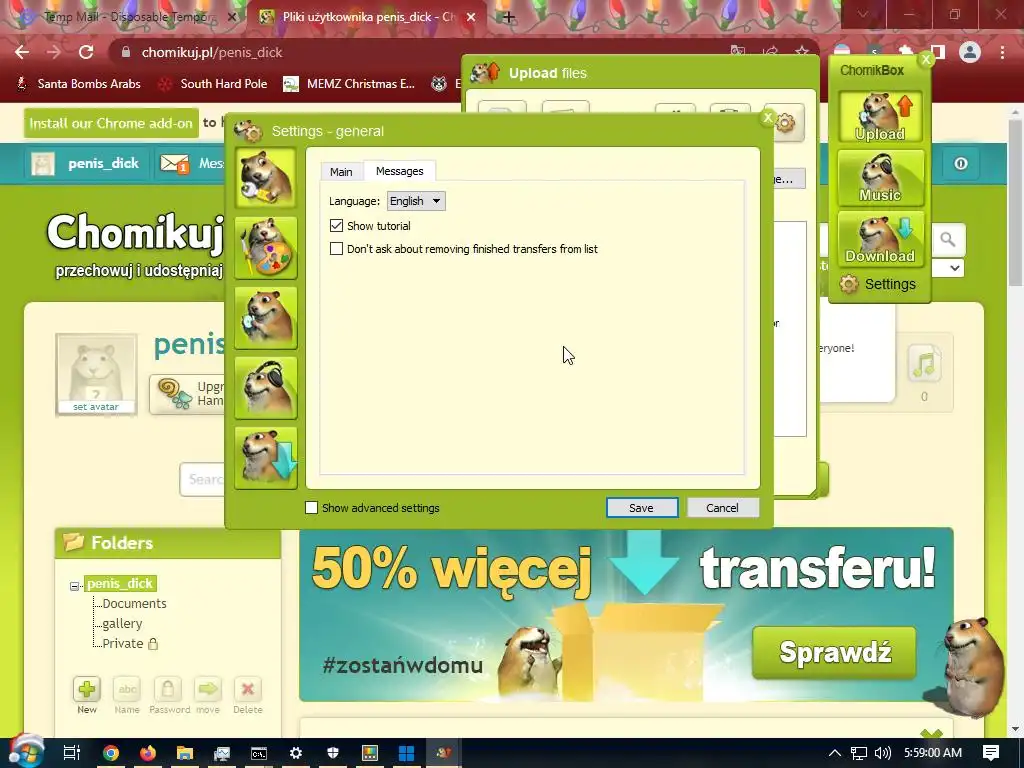Image resolution: width=1024 pixels, height=768 pixels.
Task: Click gear icon in Upload files window
Action: tap(786, 122)
